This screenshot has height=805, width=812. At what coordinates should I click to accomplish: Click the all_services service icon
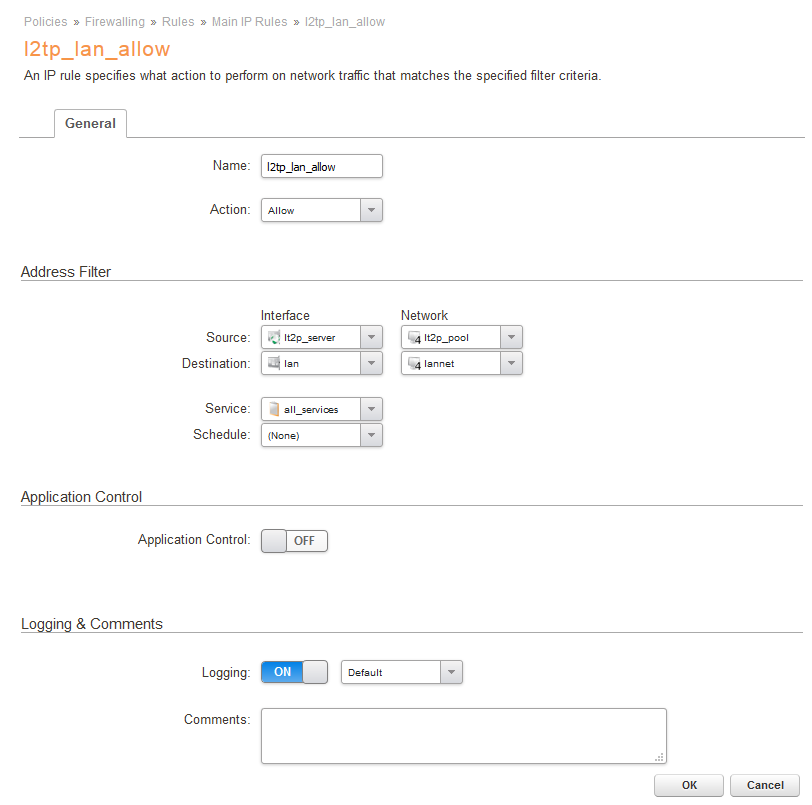click(x=274, y=409)
